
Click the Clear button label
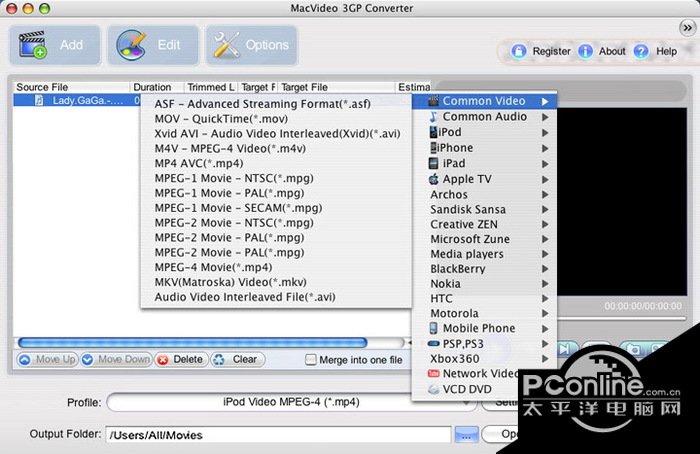(245, 359)
